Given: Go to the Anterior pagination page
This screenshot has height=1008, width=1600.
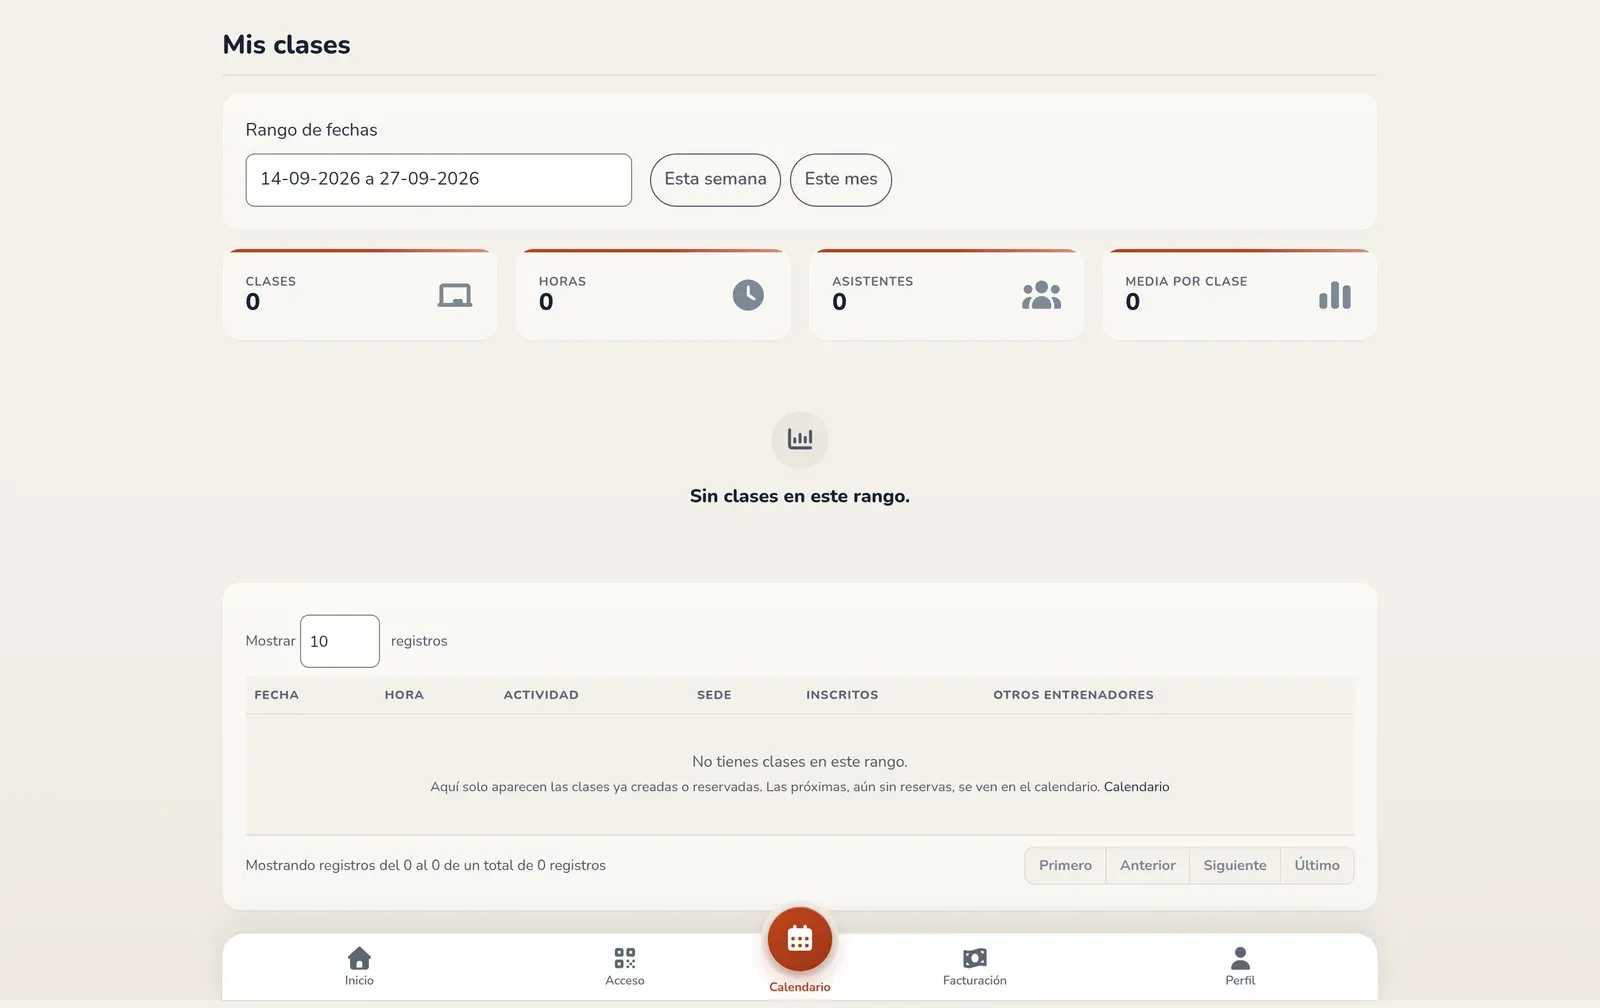Looking at the screenshot, I should pos(1148,866).
